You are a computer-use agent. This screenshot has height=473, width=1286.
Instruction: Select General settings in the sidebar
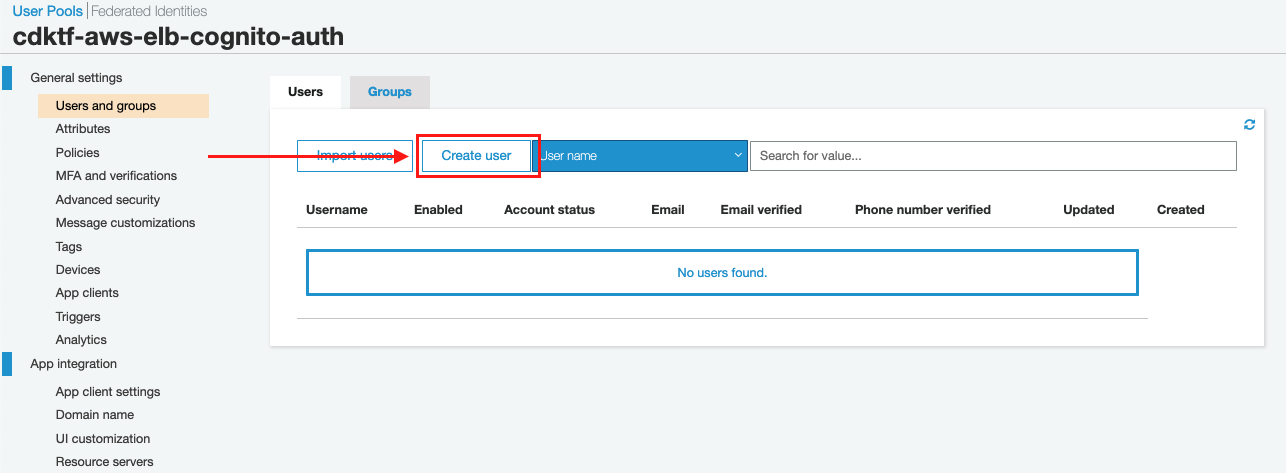pos(76,78)
